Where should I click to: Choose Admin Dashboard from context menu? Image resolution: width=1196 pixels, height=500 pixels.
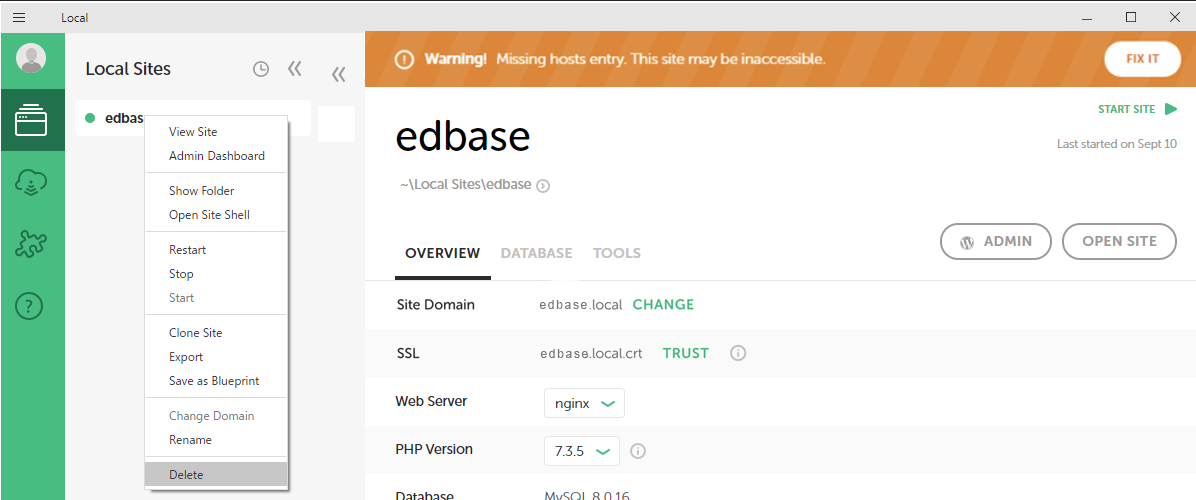click(x=216, y=155)
